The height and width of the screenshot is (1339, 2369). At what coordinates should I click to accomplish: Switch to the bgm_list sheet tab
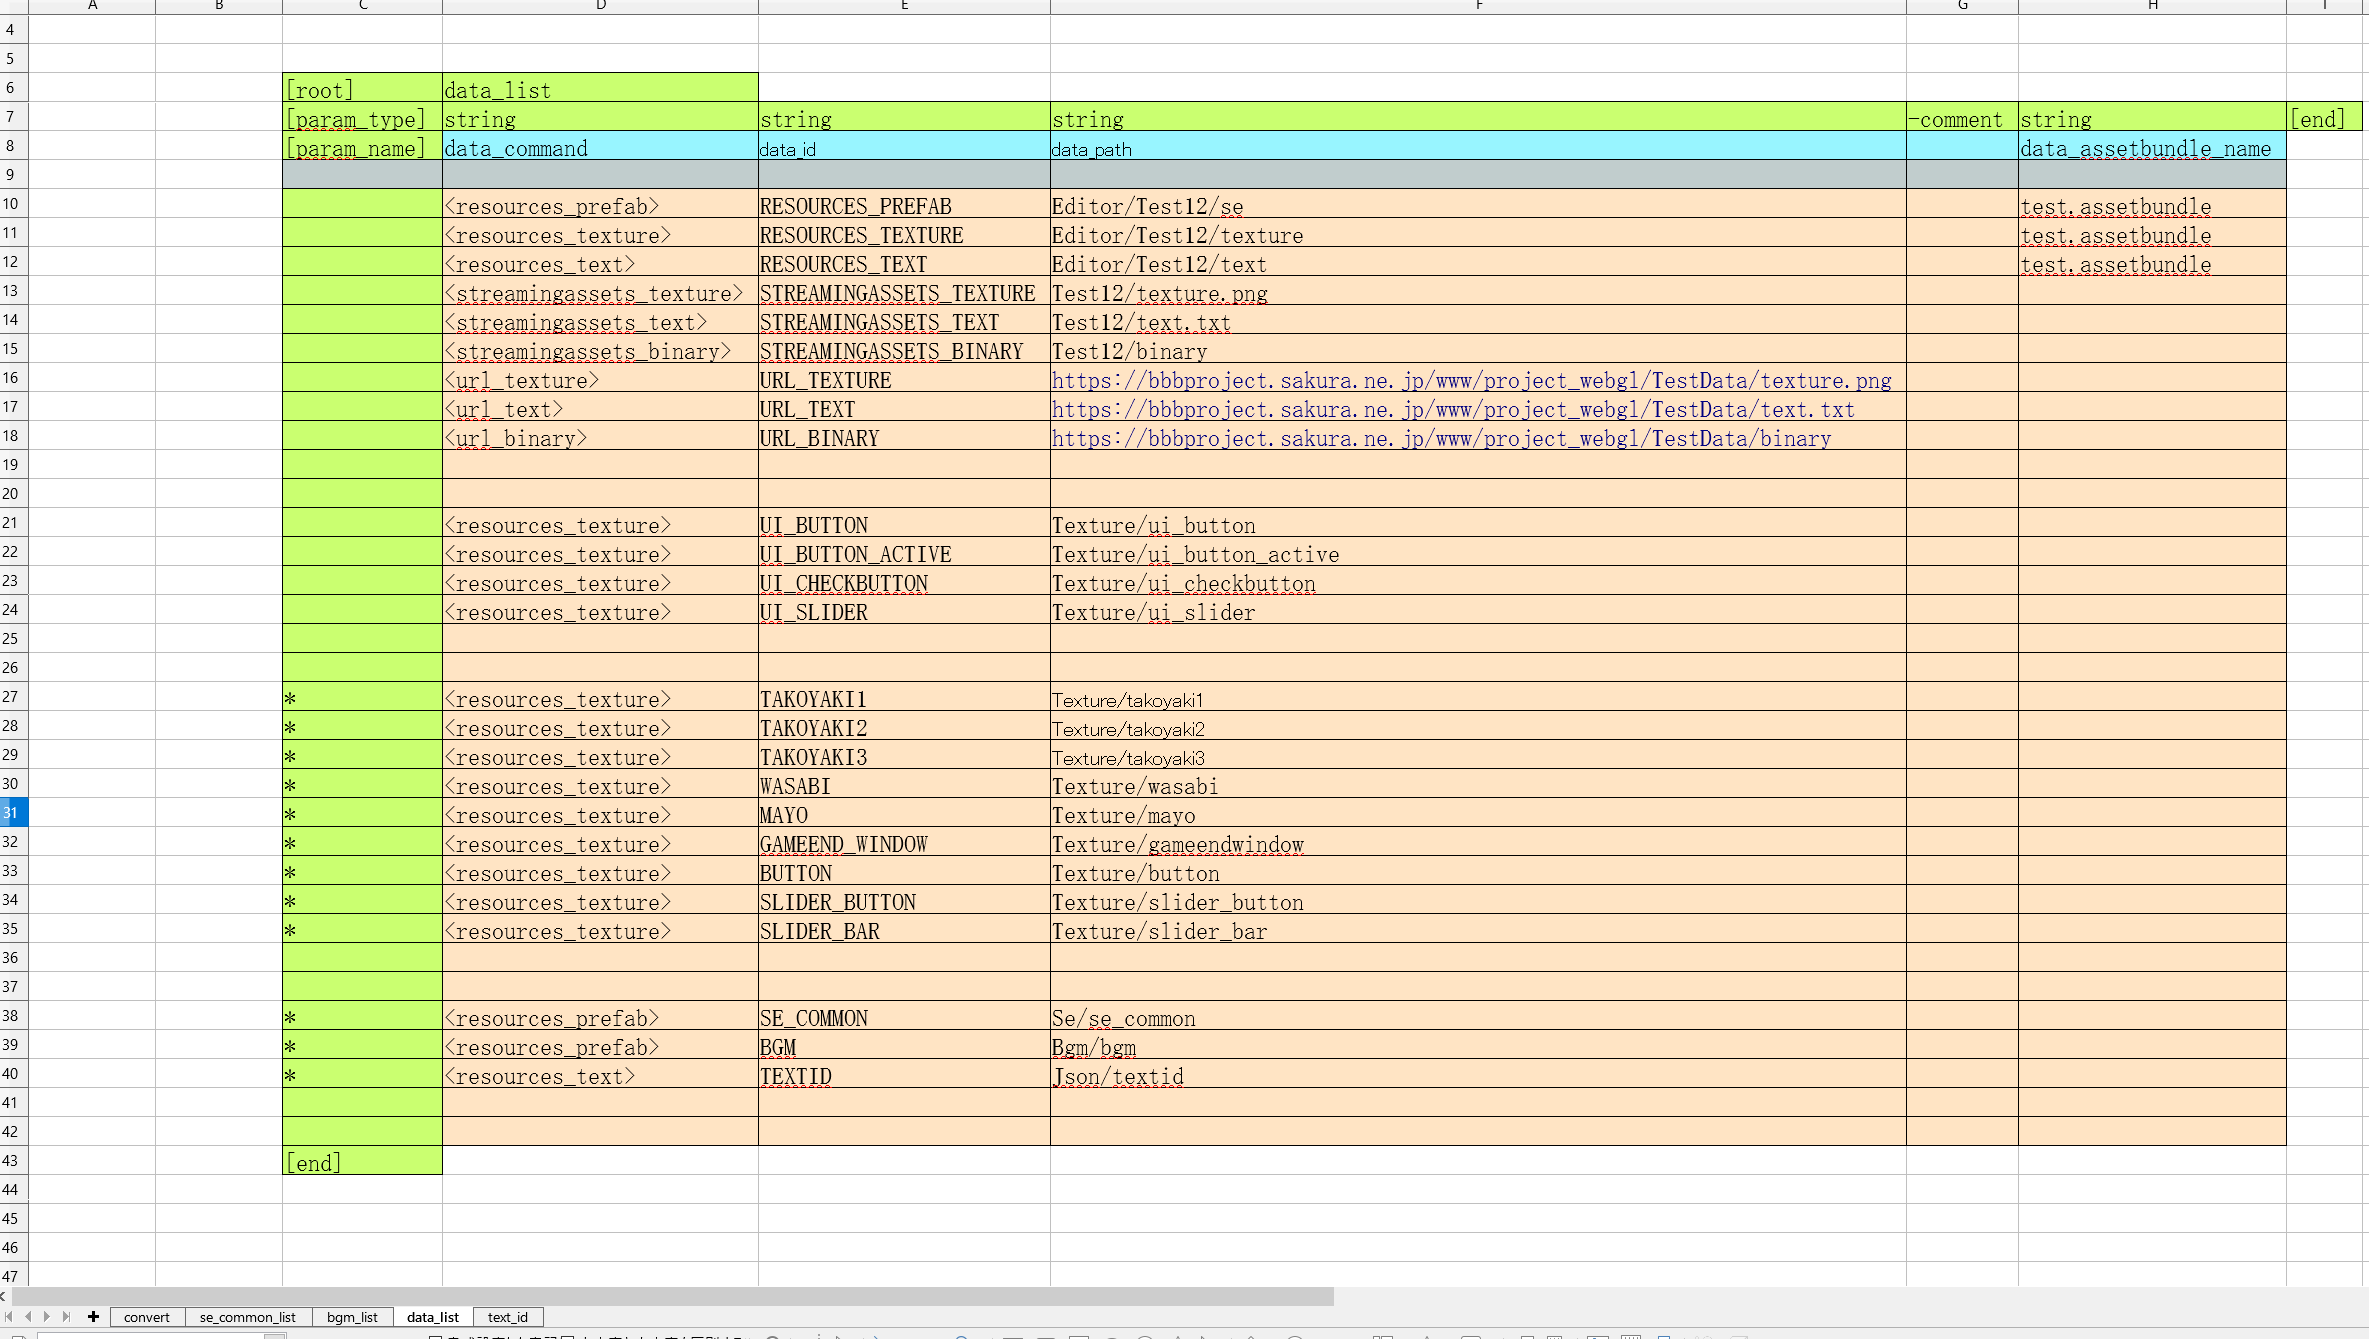(x=352, y=1318)
